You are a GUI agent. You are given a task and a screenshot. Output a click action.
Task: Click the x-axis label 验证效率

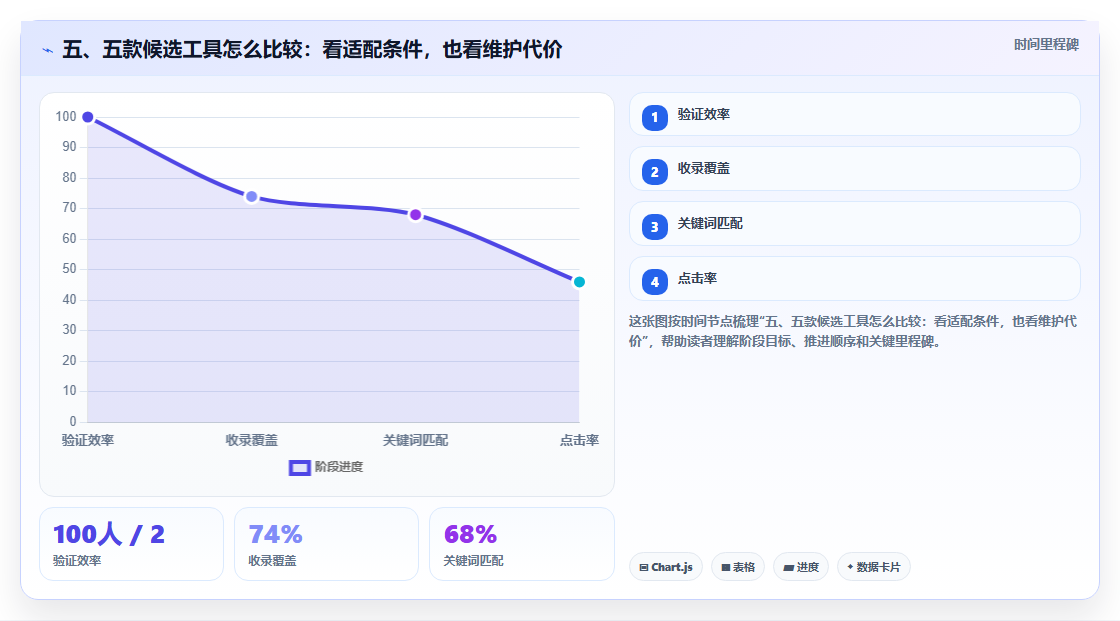88,440
